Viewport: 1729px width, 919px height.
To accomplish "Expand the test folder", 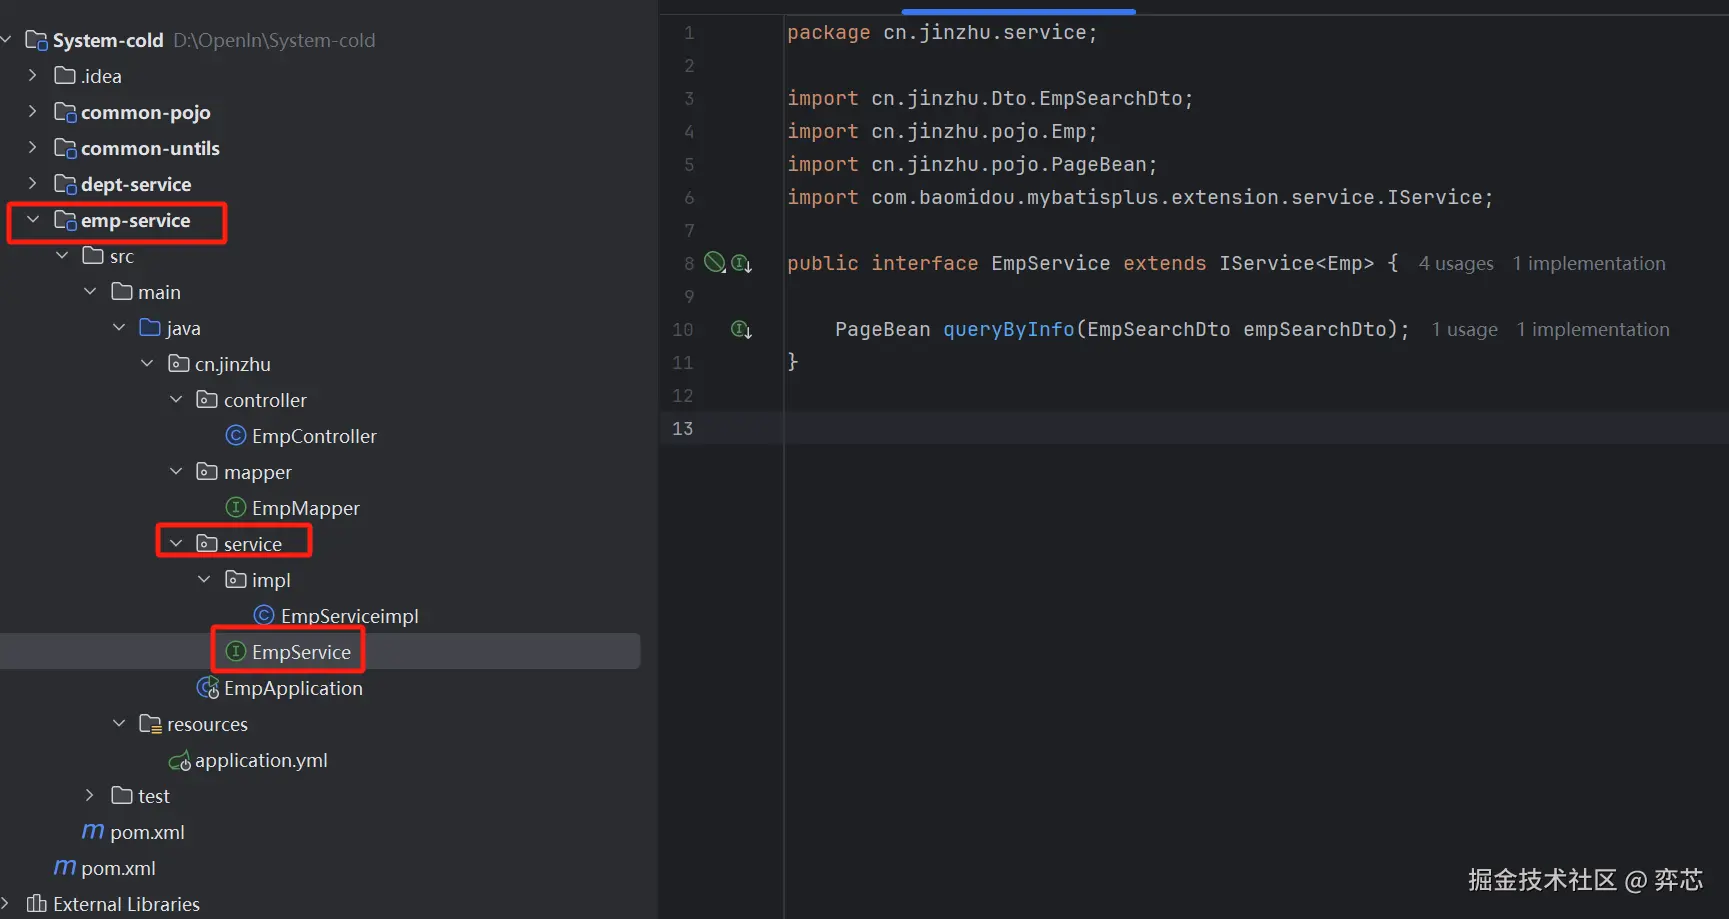I will (90, 796).
